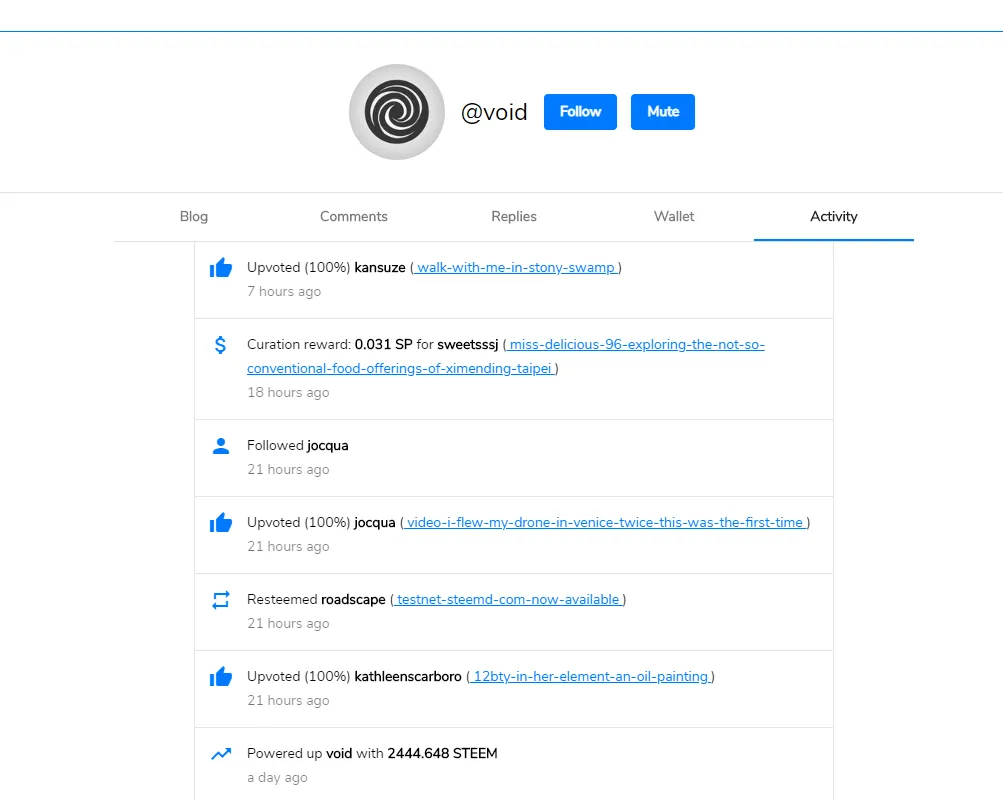Switch to the Blog tab
Screen dimensions: 1003x800
tap(194, 217)
